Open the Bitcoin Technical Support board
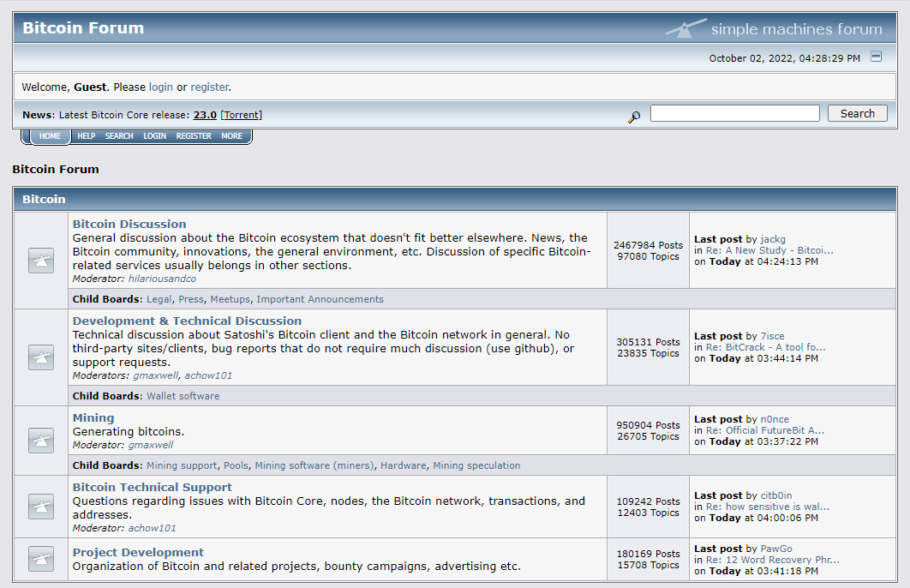The width and height of the screenshot is (910, 588). [x=152, y=487]
